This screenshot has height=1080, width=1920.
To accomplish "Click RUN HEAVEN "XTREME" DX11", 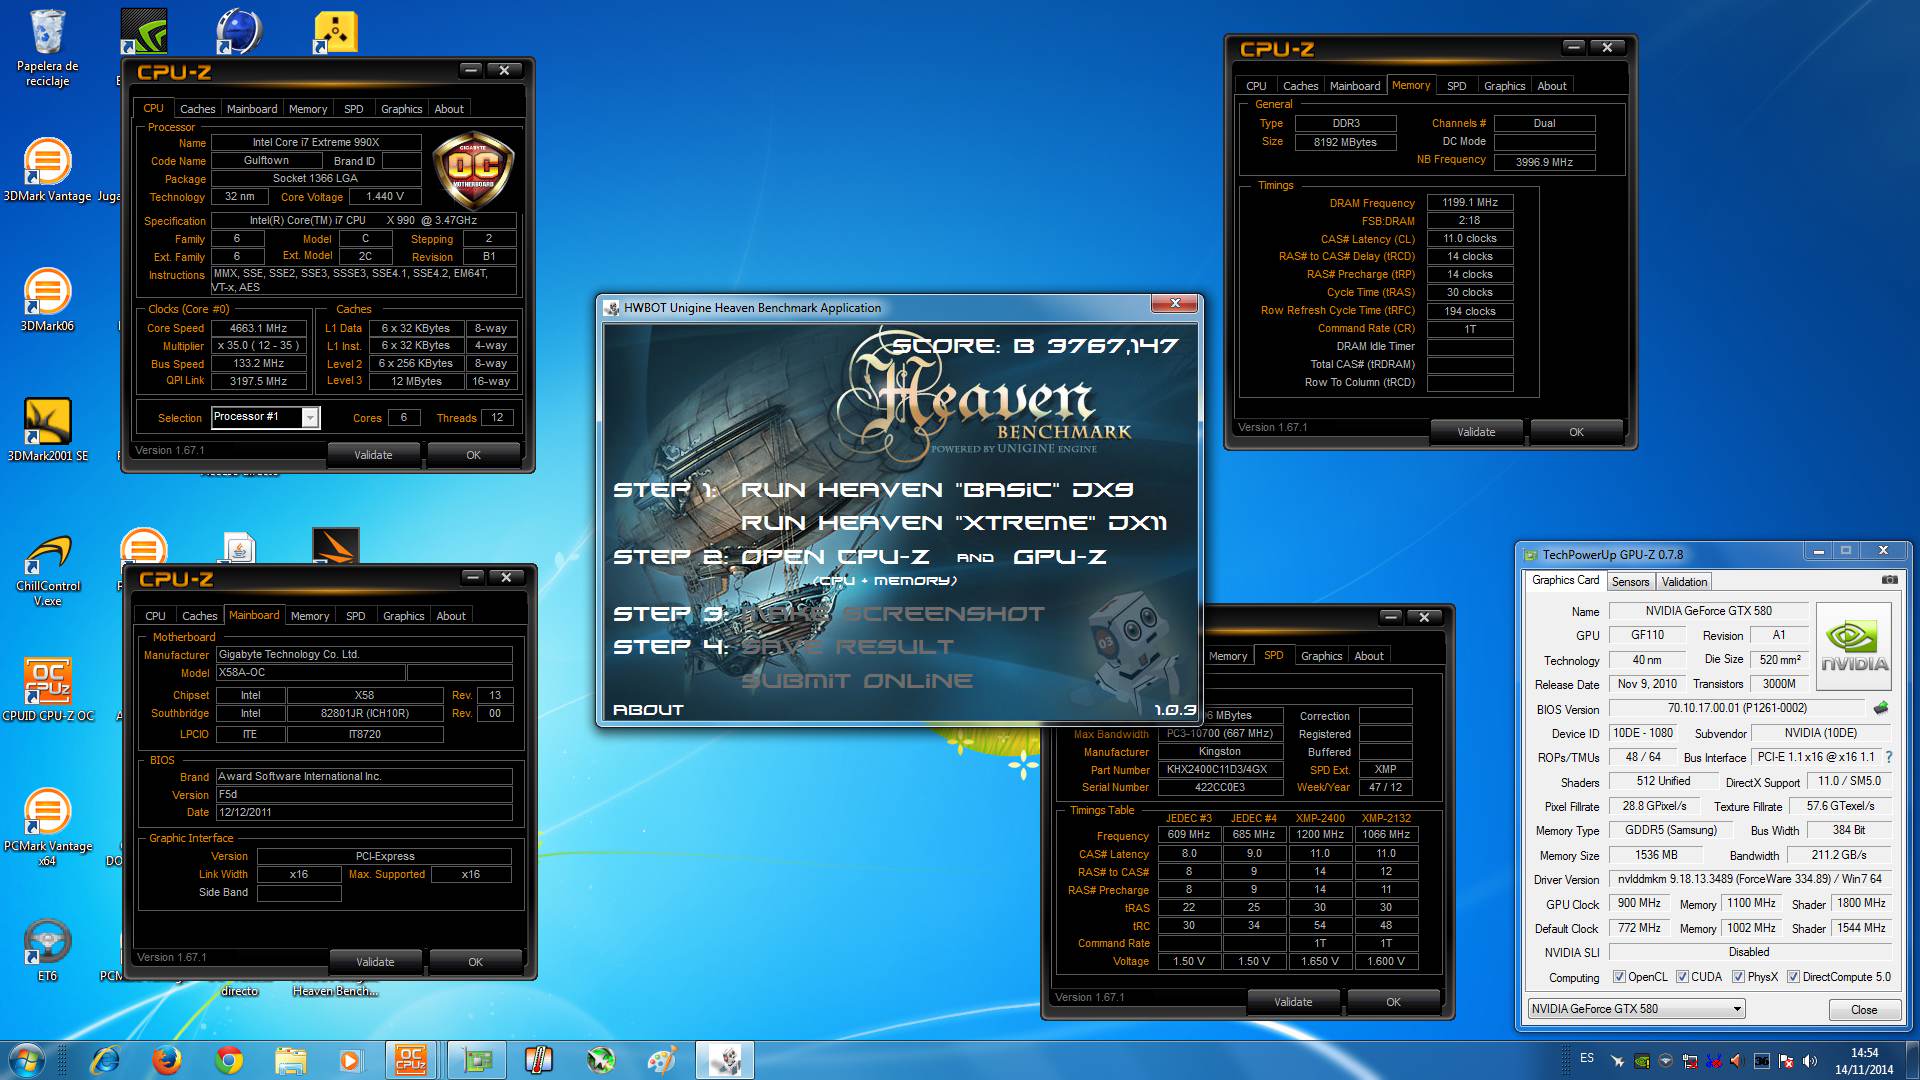I will 953,523.
